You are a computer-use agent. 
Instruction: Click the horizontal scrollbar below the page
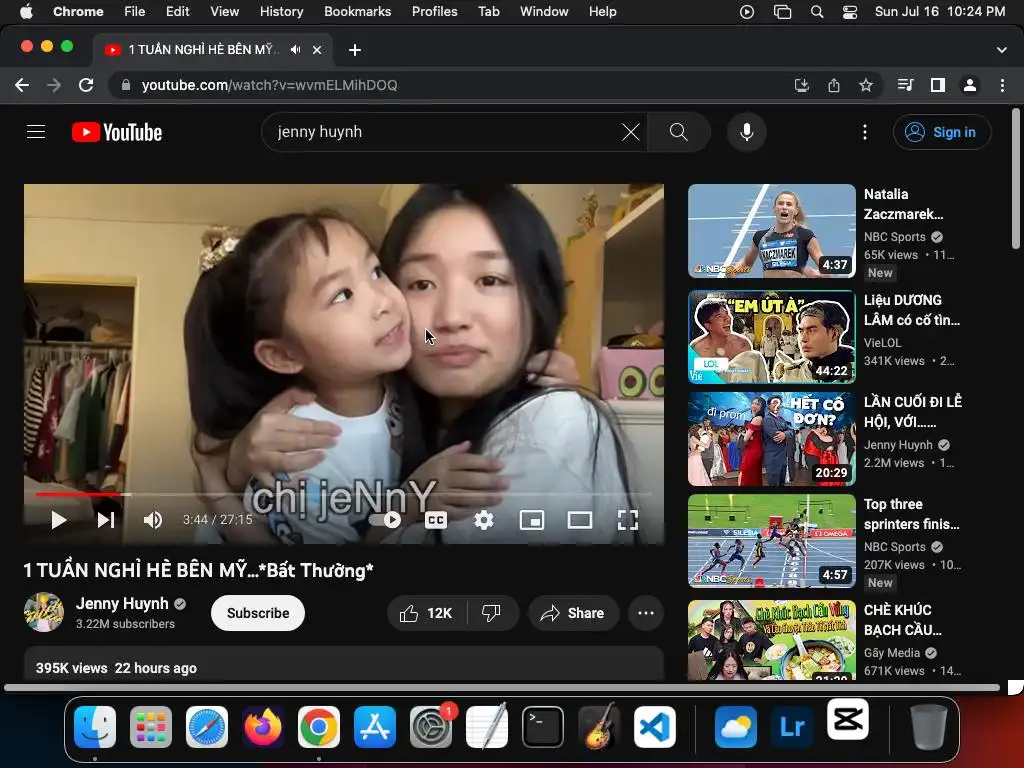pos(502,688)
